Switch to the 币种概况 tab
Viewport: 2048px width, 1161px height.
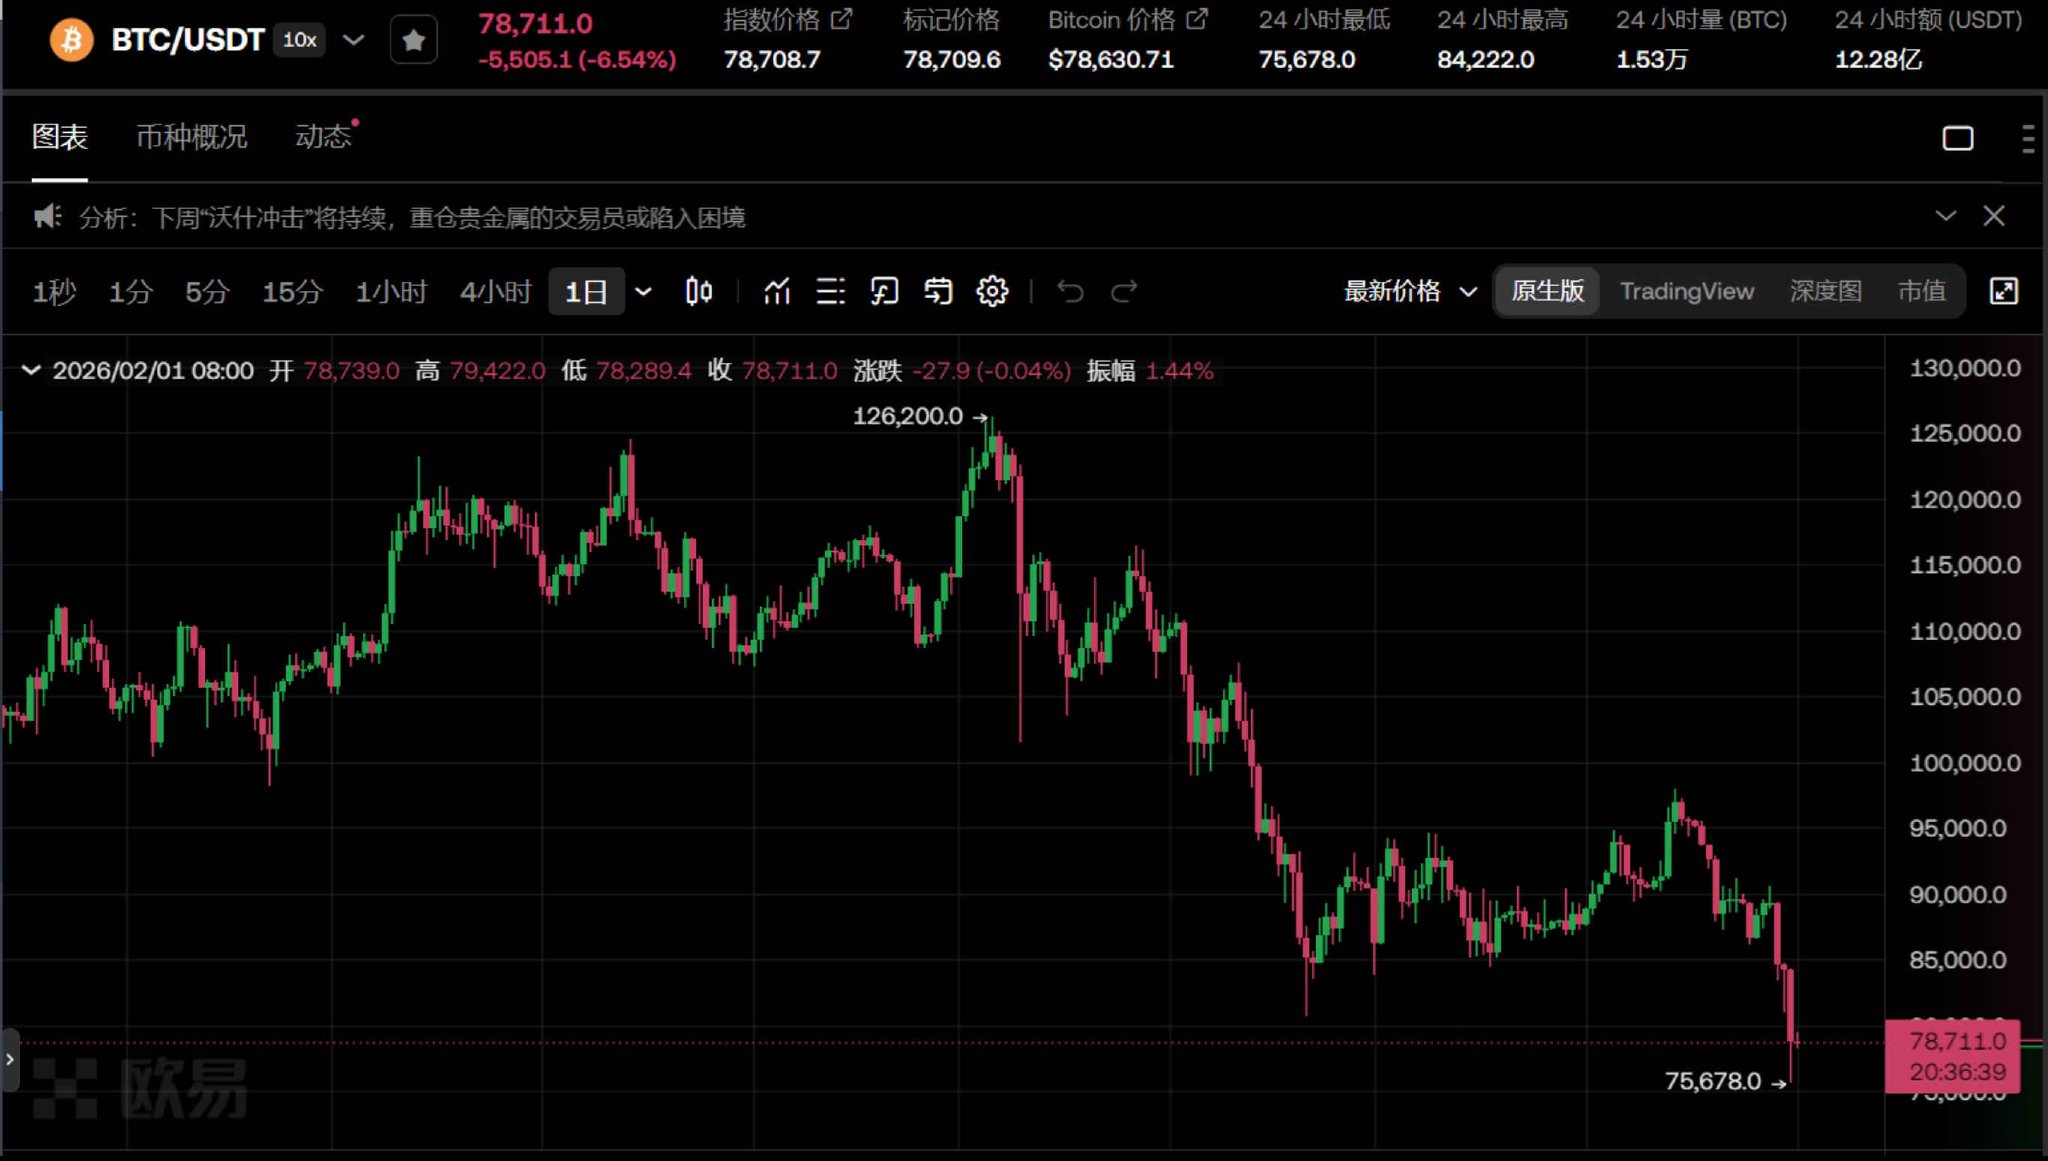pyautogui.click(x=192, y=137)
